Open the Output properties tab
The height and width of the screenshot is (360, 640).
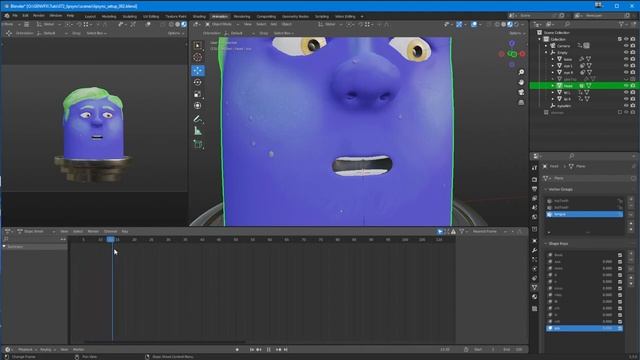535,189
